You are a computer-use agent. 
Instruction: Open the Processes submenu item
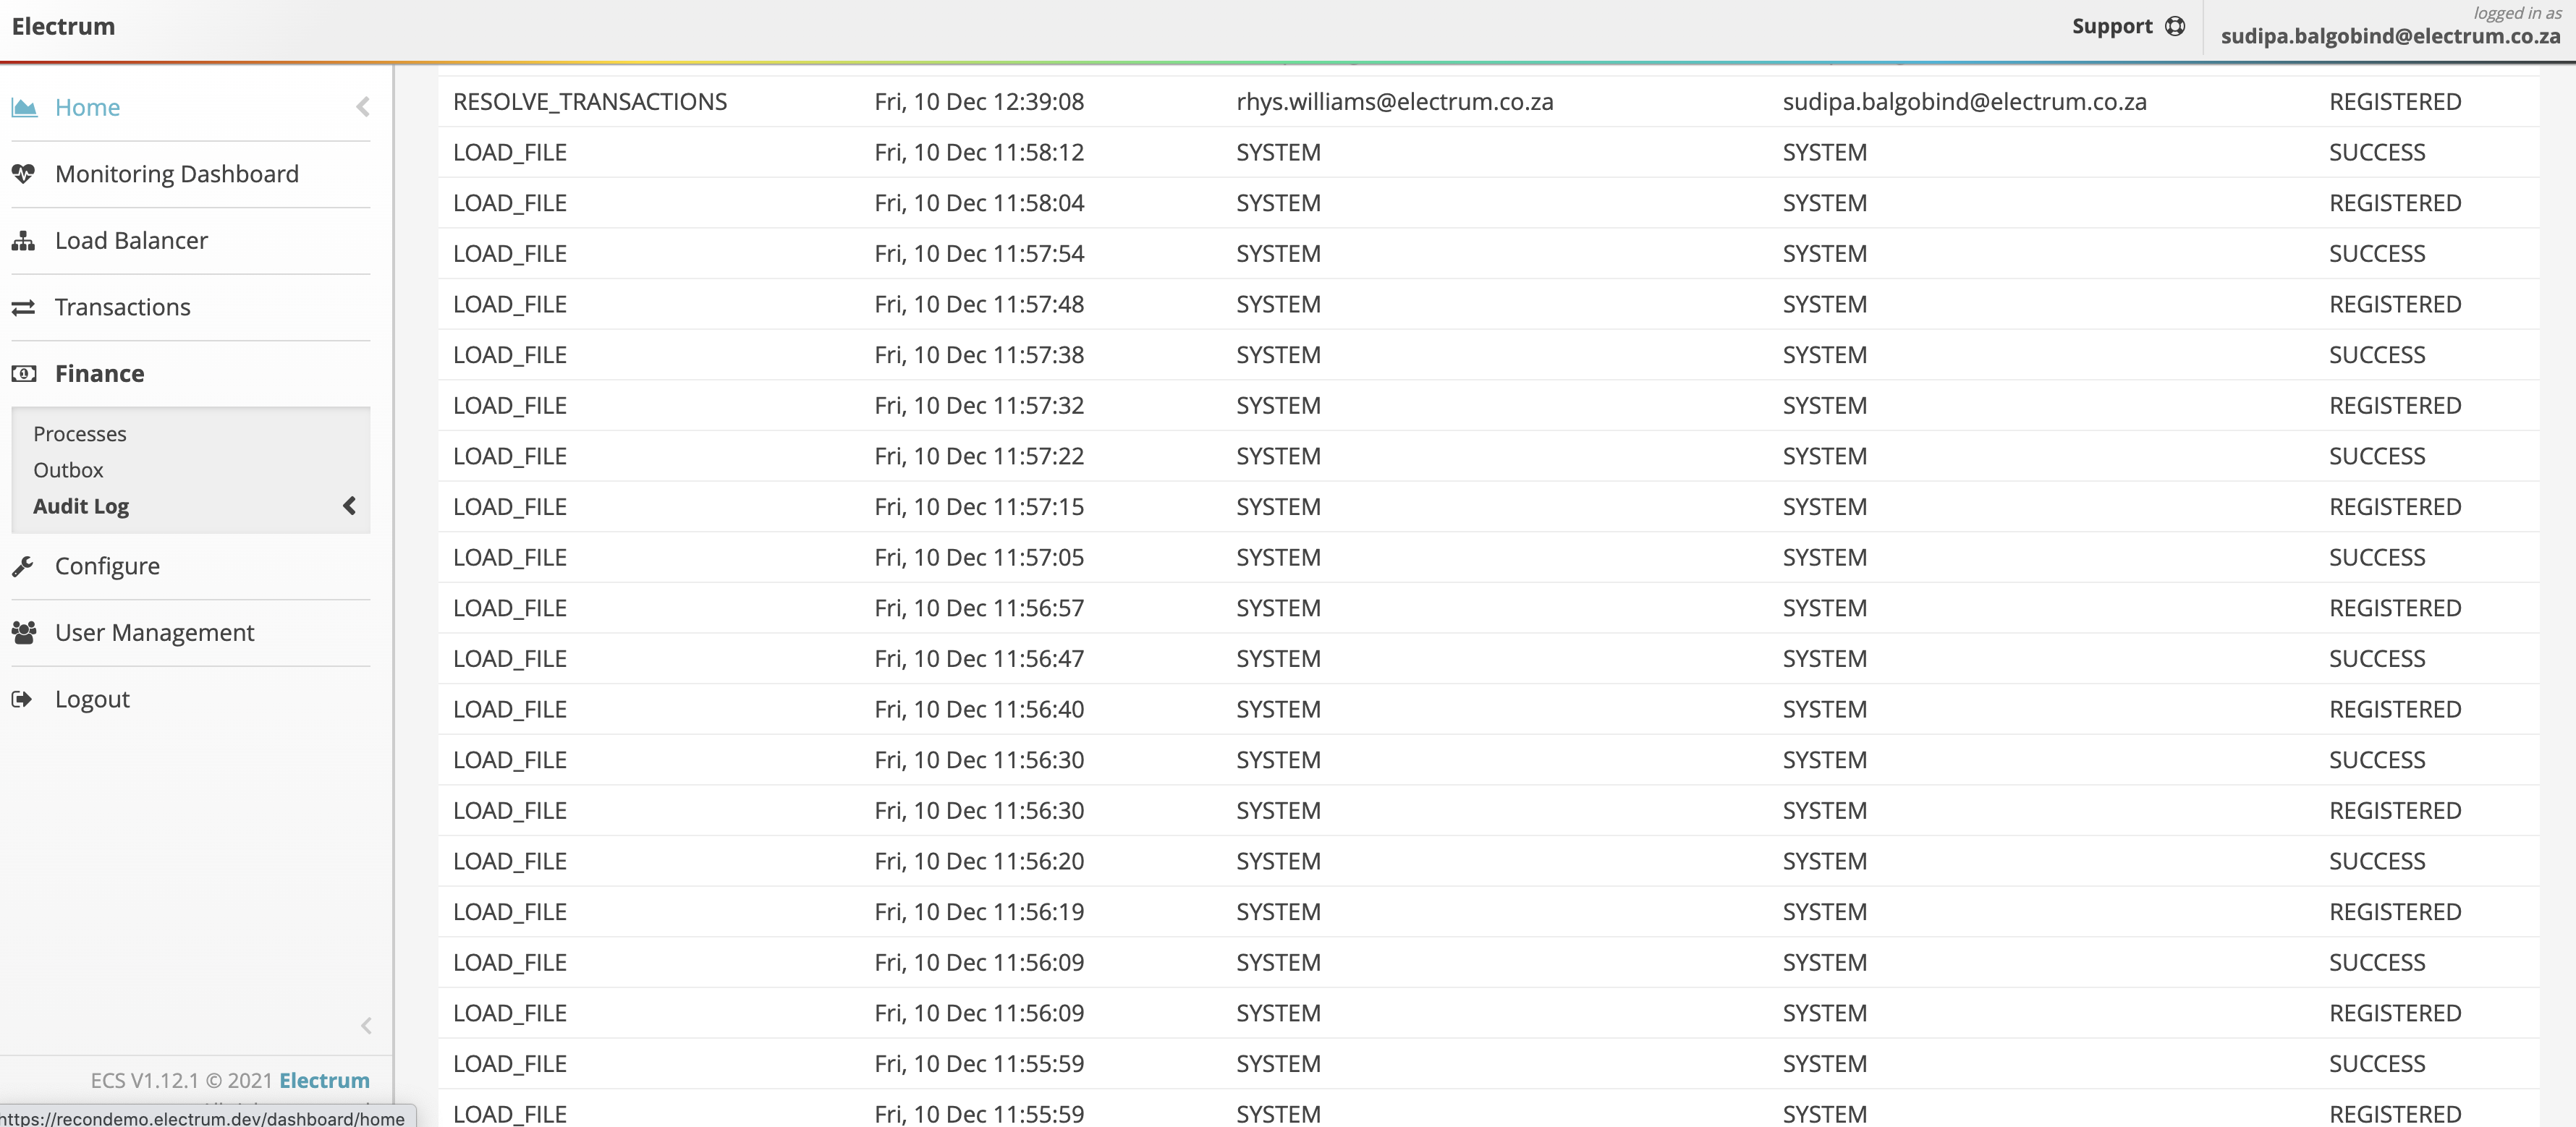[x=80, y=434]
